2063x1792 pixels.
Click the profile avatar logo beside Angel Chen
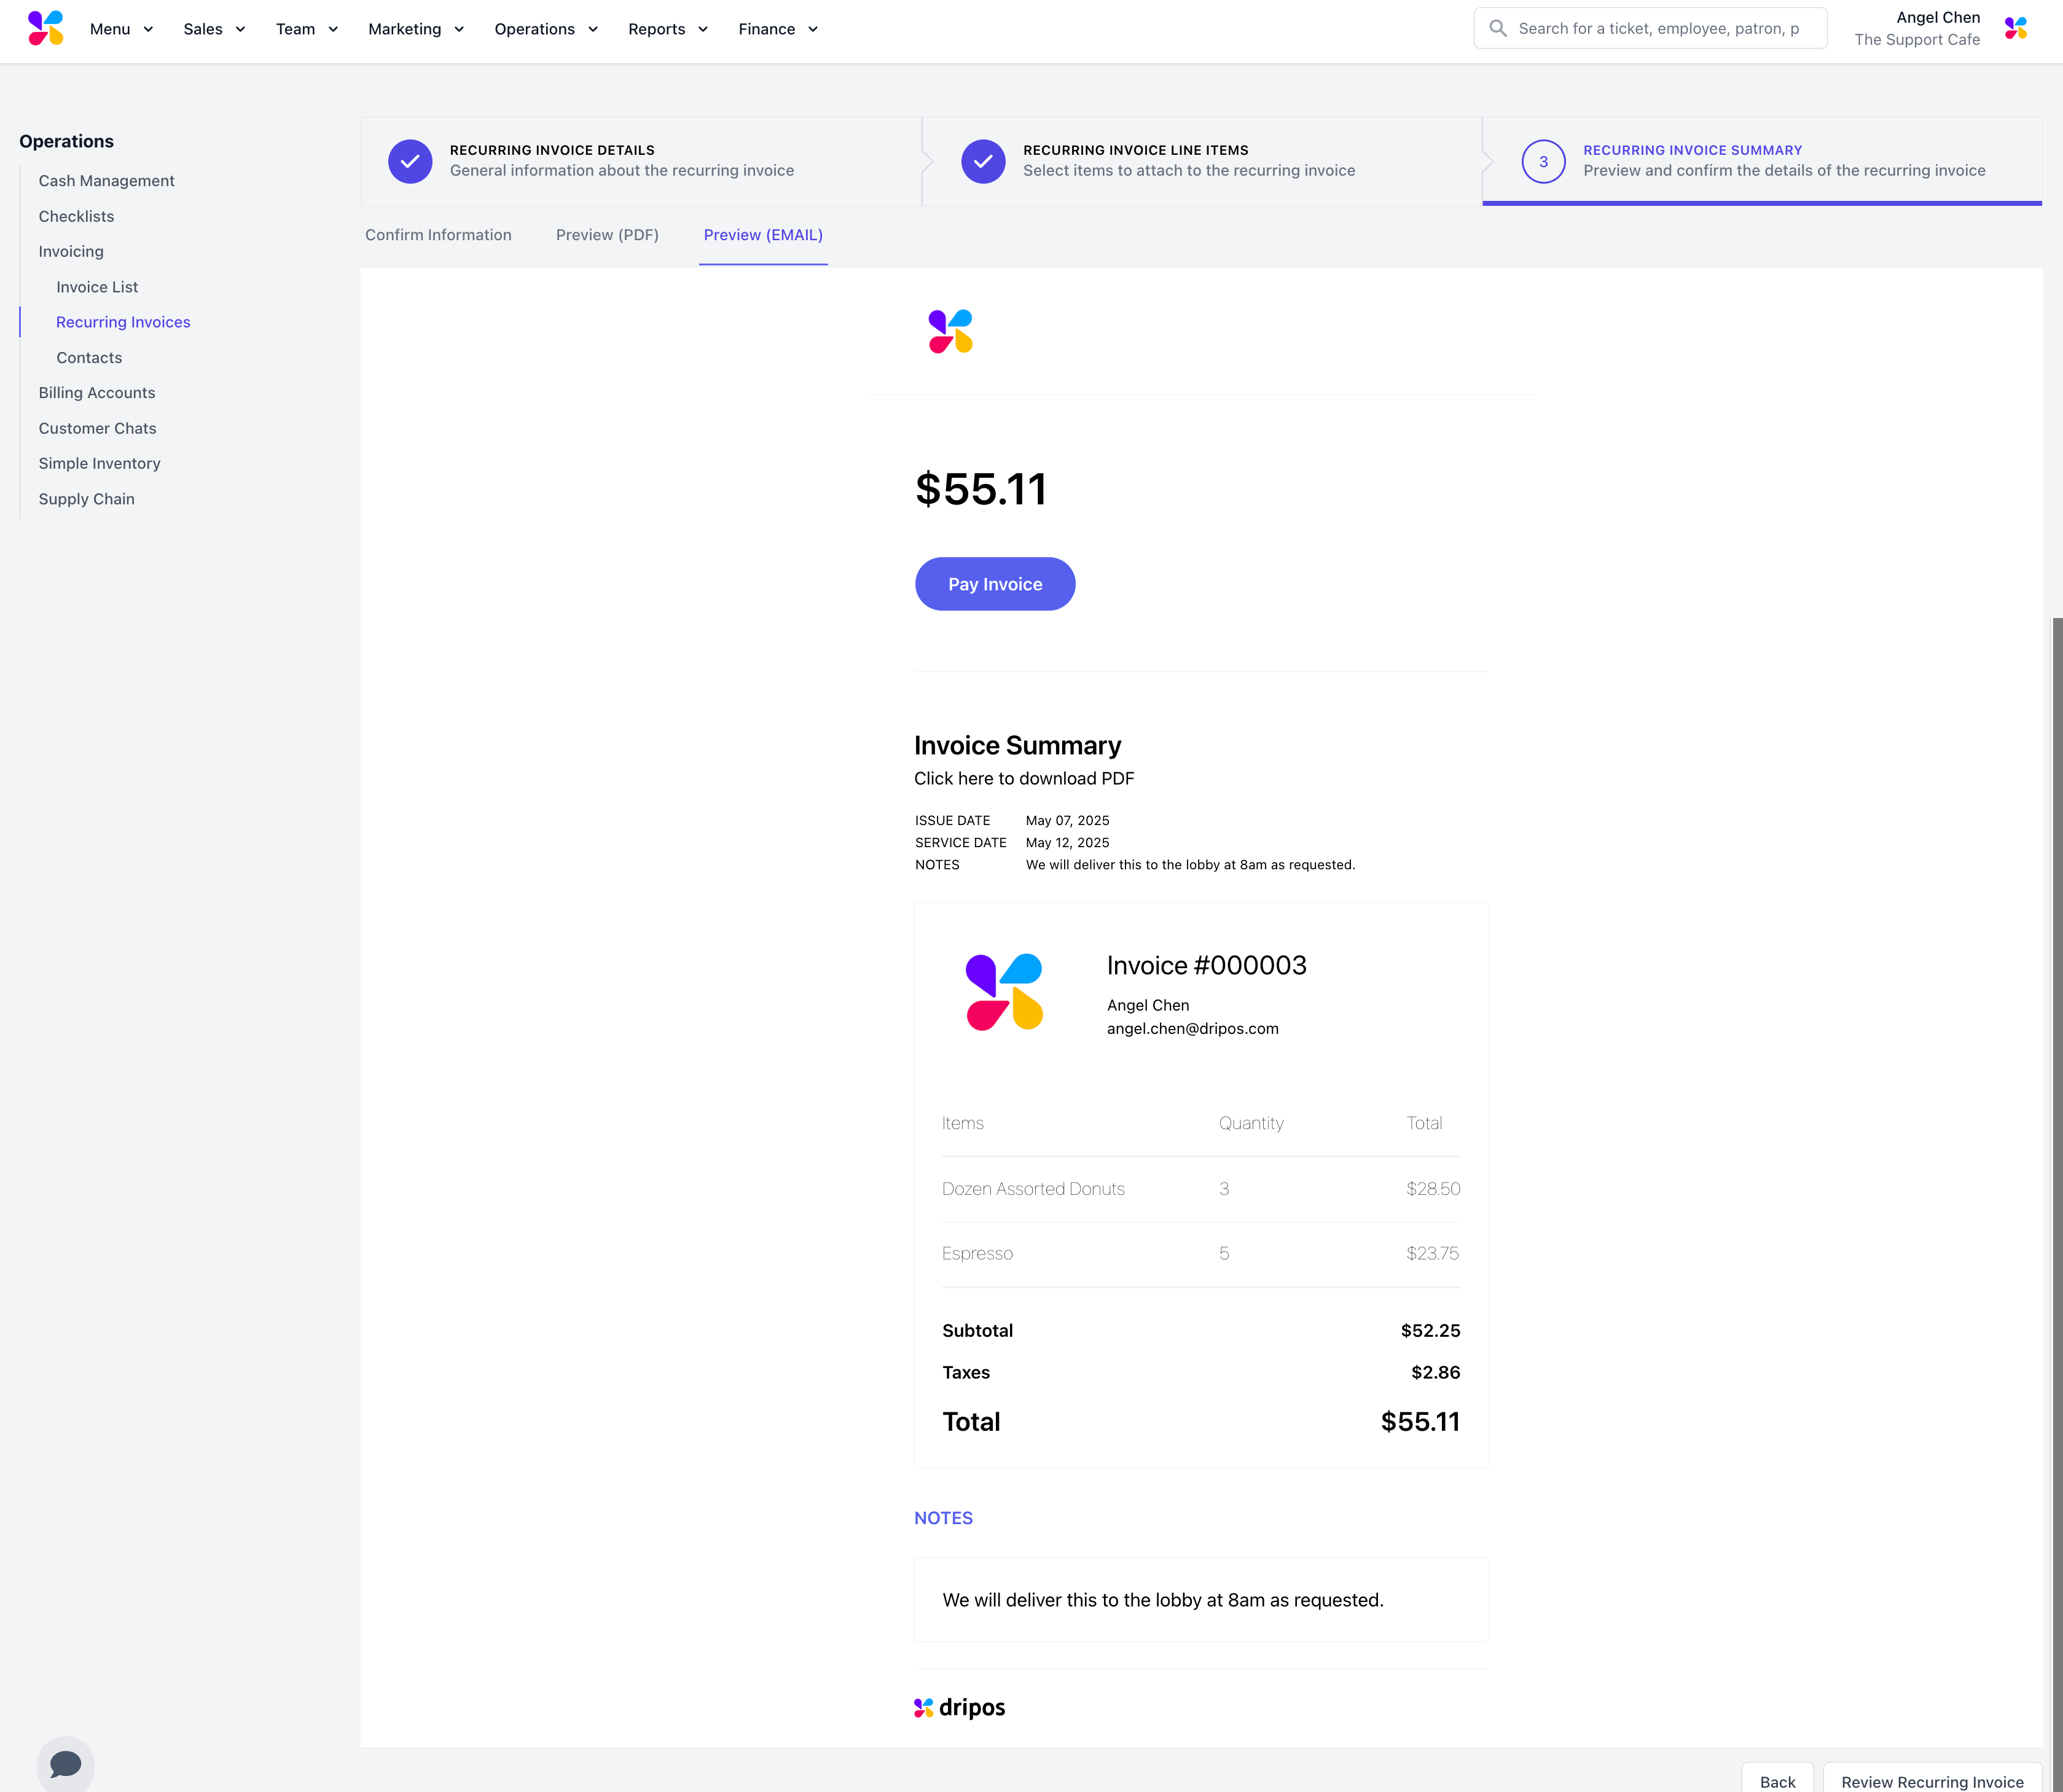tap(2015, 28)
